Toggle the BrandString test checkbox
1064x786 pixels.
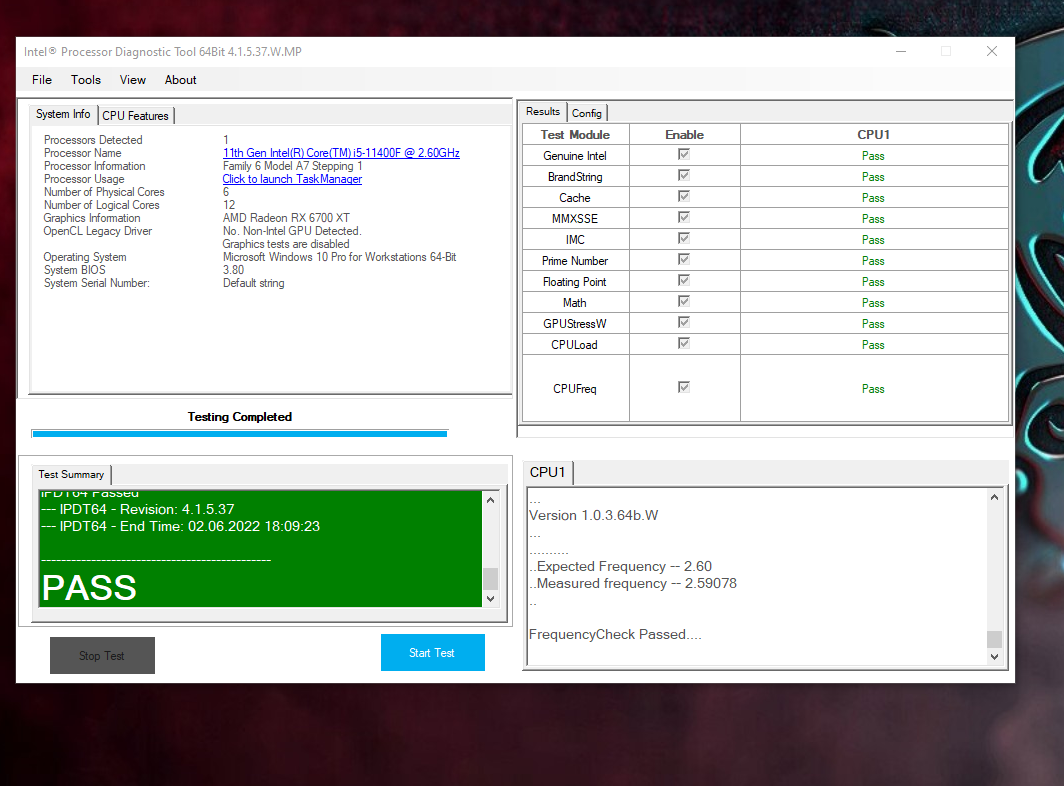(684, 176)
